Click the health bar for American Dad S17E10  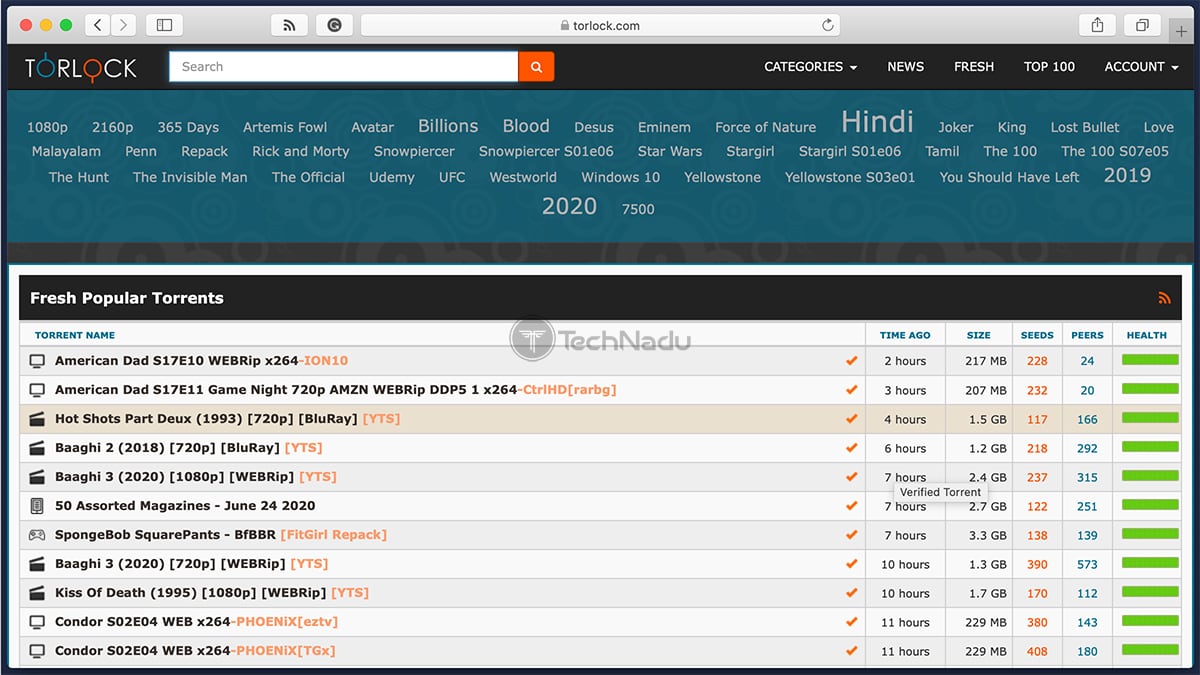click(1150, 361)
